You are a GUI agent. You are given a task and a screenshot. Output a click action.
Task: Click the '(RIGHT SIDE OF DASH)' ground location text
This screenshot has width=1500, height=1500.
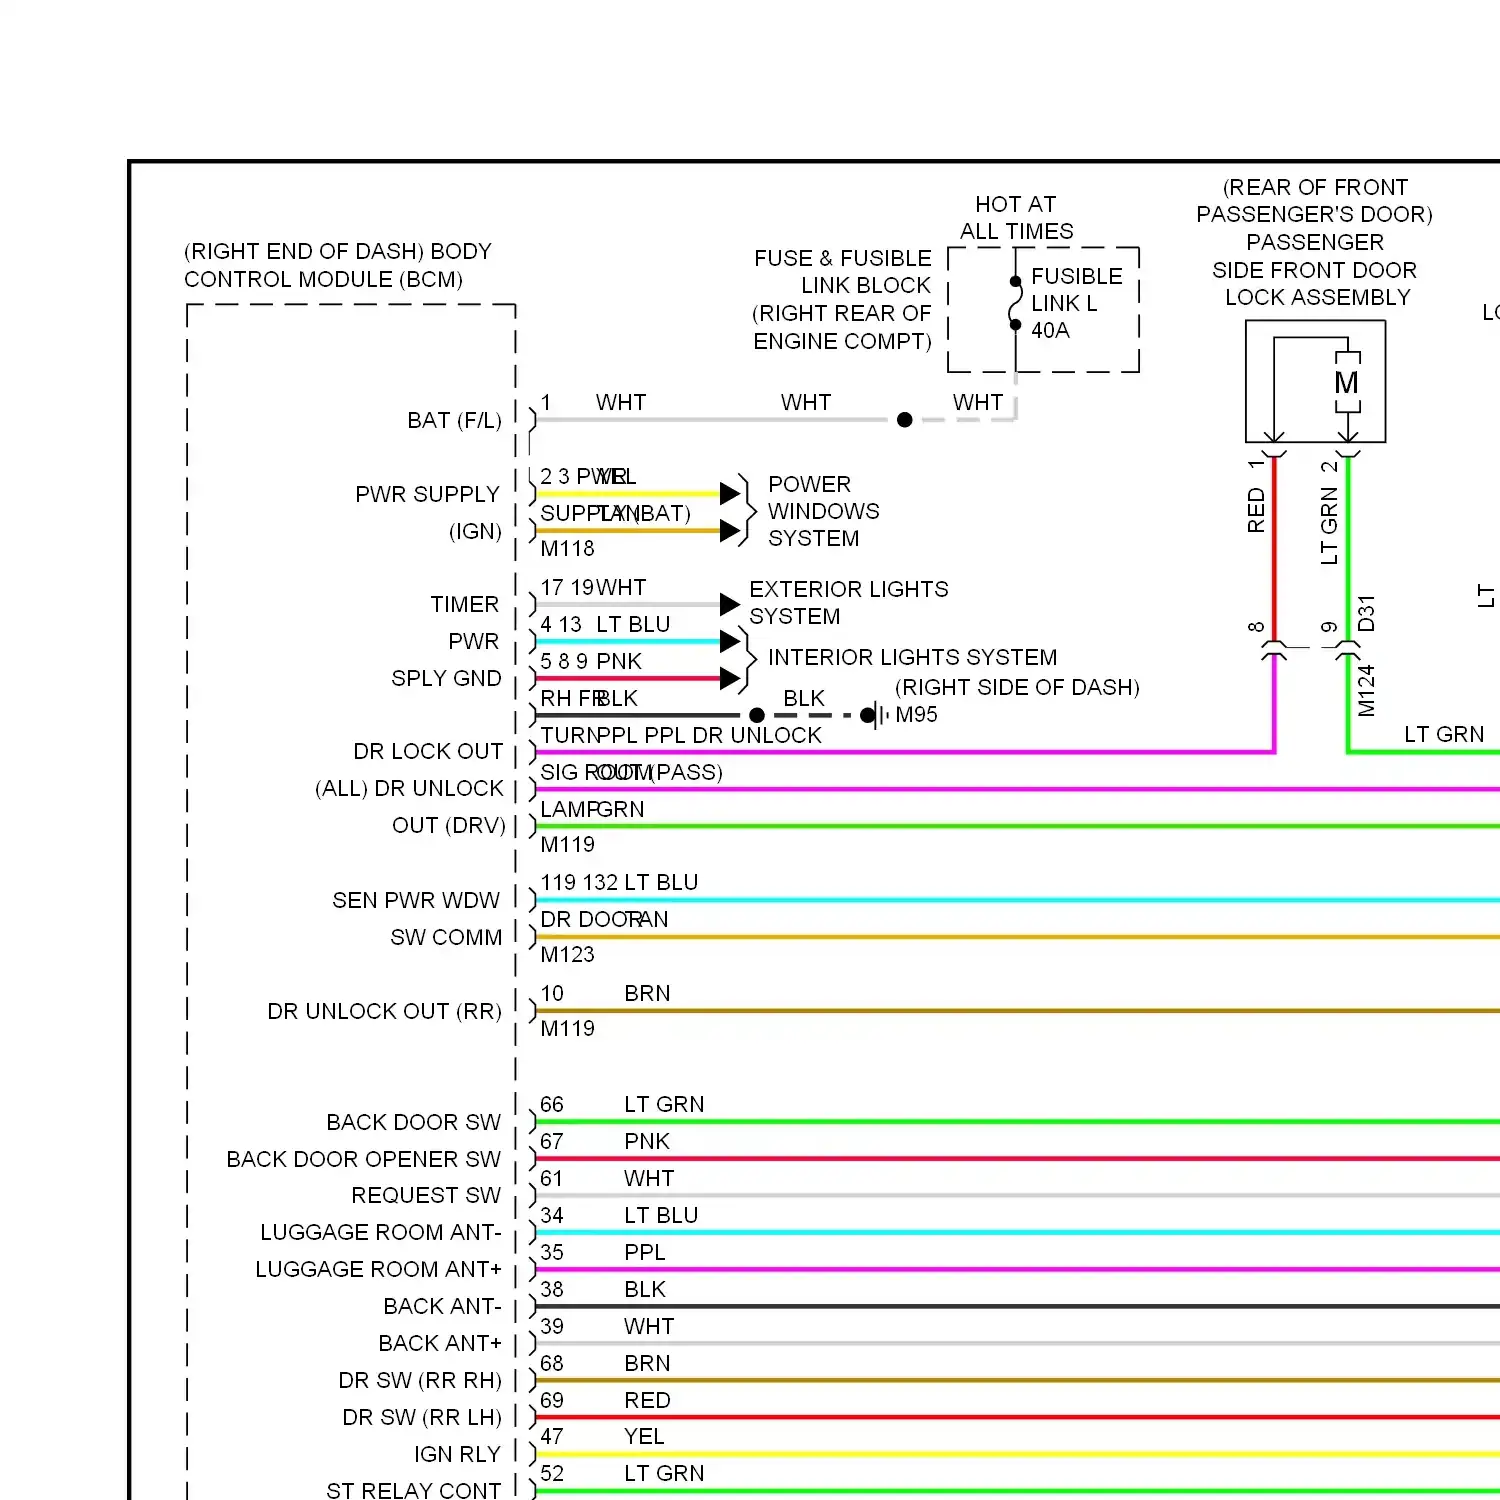coord(1017,687)
